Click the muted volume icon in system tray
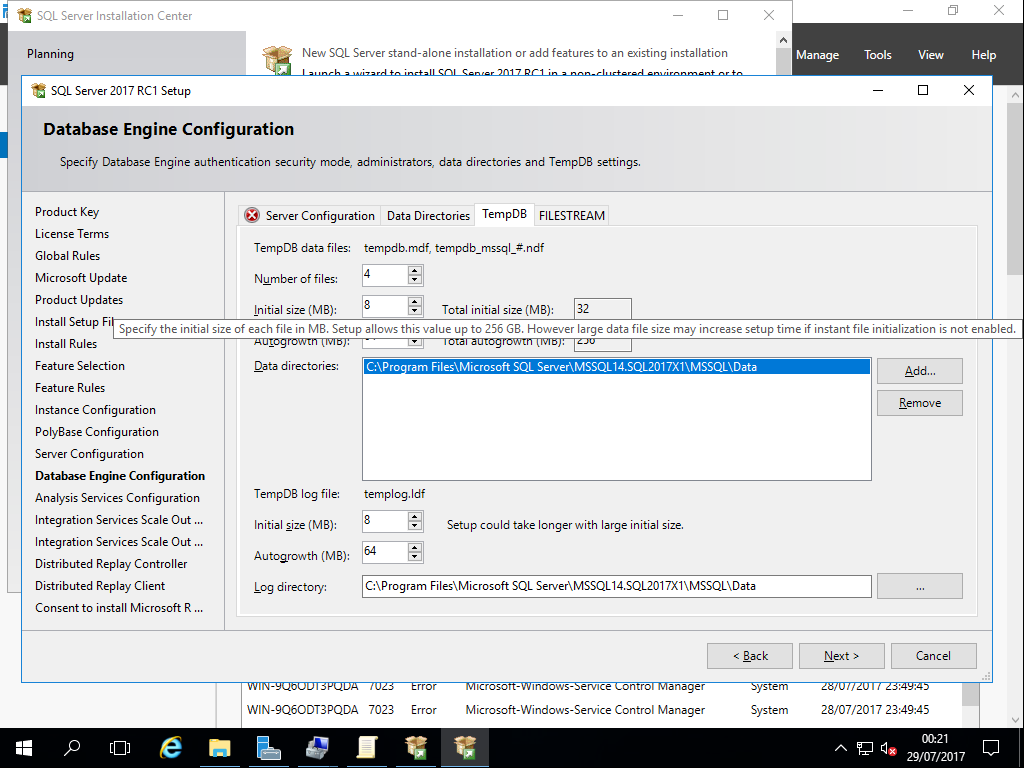This screenshot has height=768, width=1024. [887, 748]
